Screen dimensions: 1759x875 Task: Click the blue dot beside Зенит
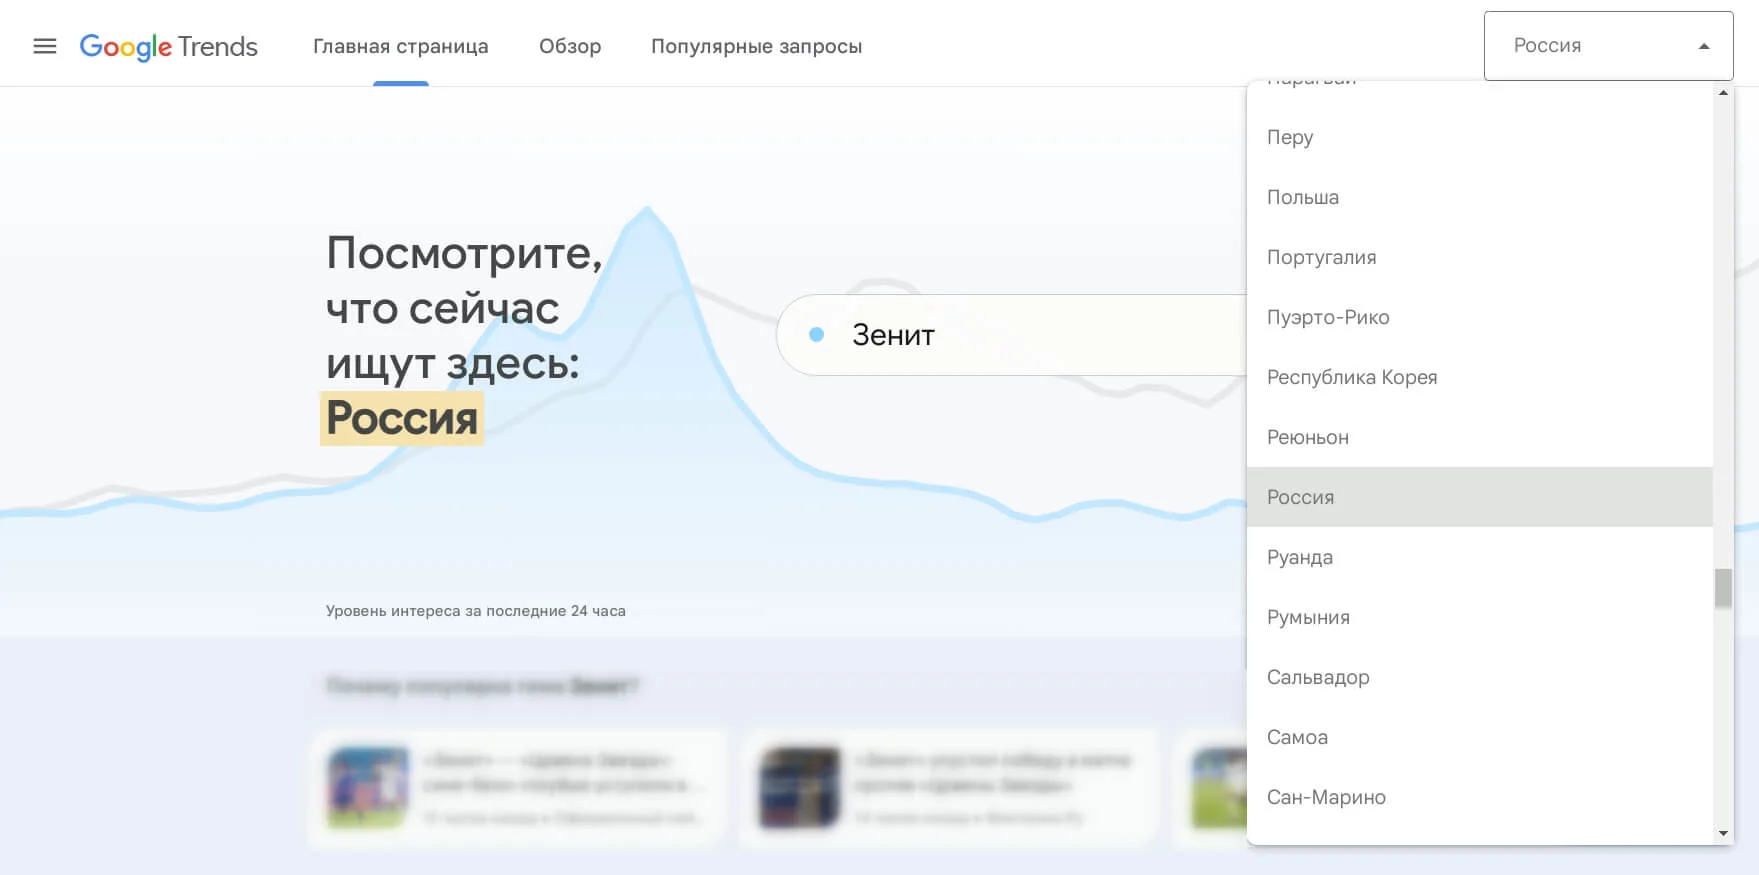[x=816, y=335]
